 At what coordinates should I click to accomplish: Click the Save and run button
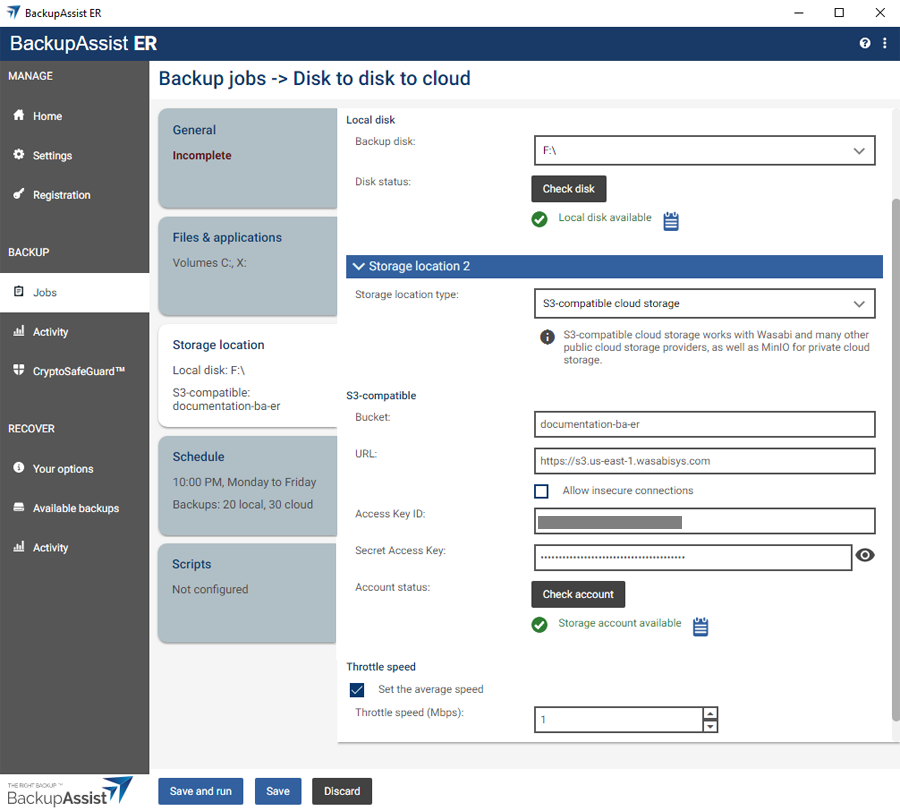[200, 791]
